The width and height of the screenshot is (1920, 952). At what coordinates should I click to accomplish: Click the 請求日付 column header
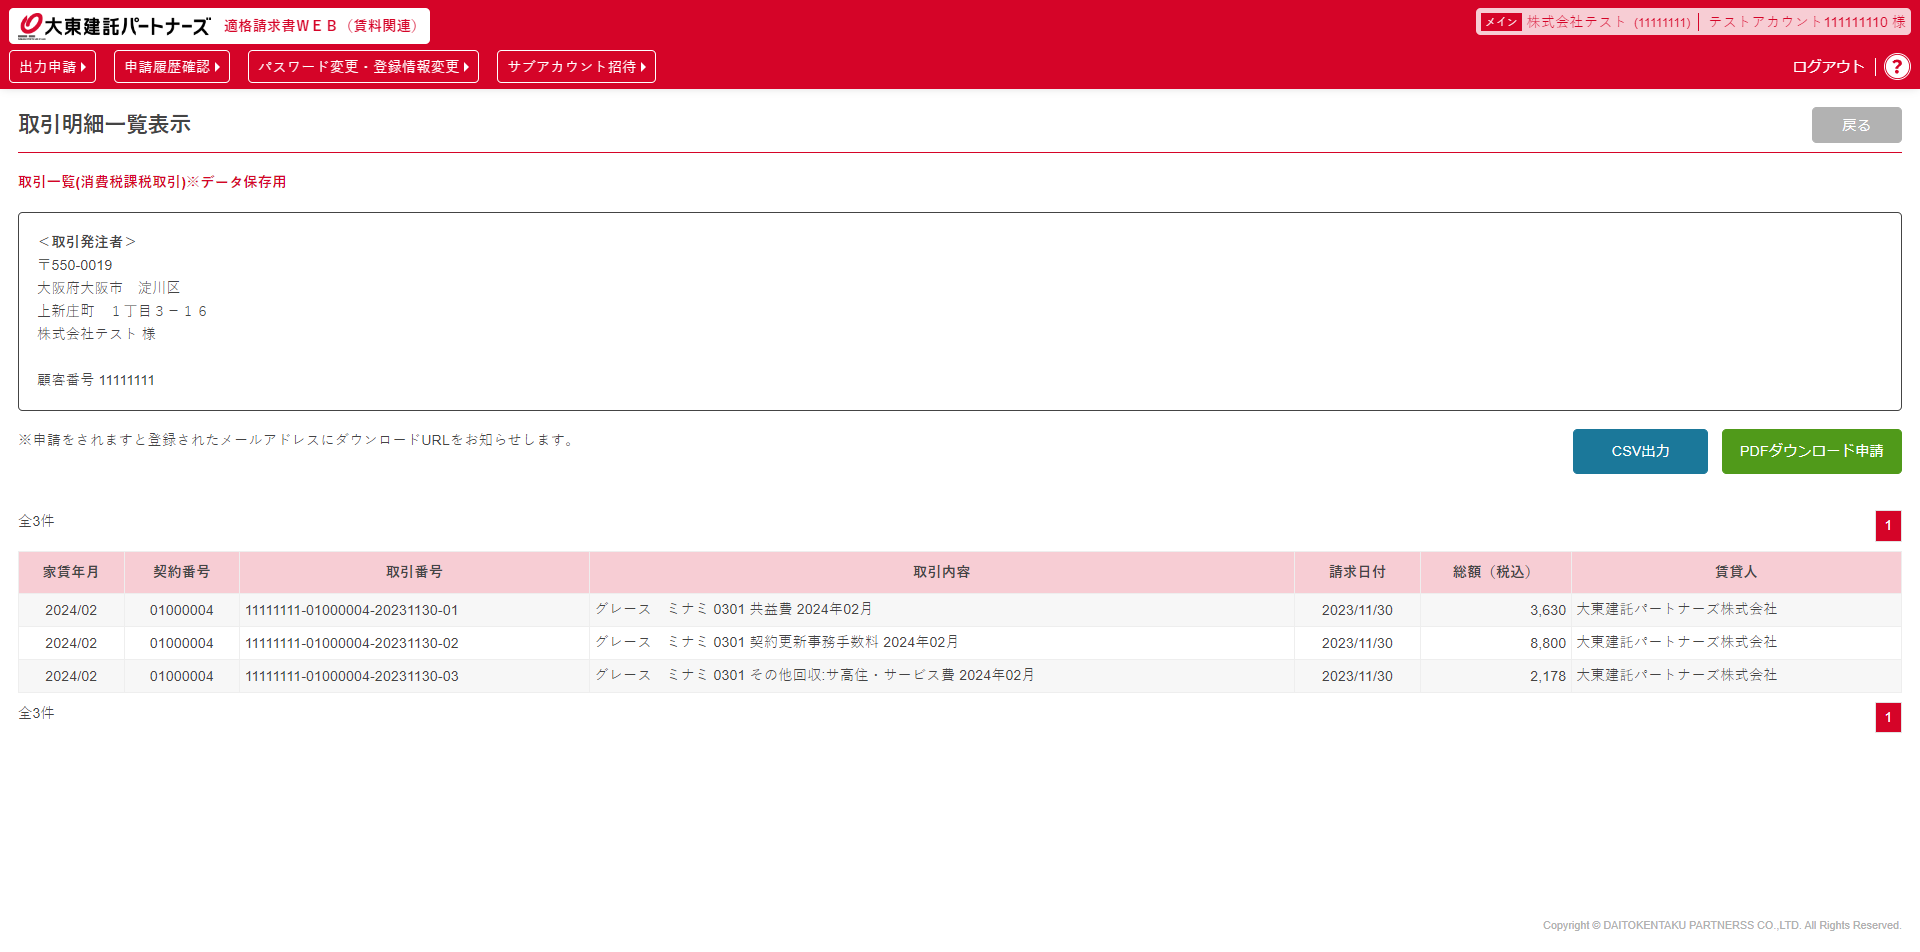[1357, 572]
